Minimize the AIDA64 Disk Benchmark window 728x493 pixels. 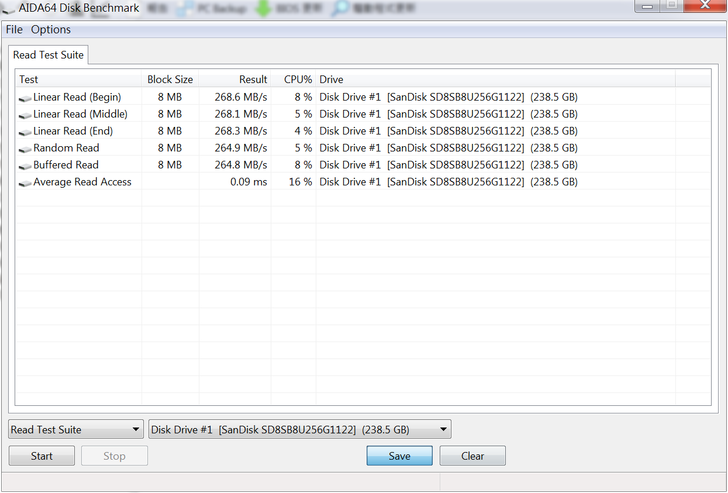coord(648,6)
